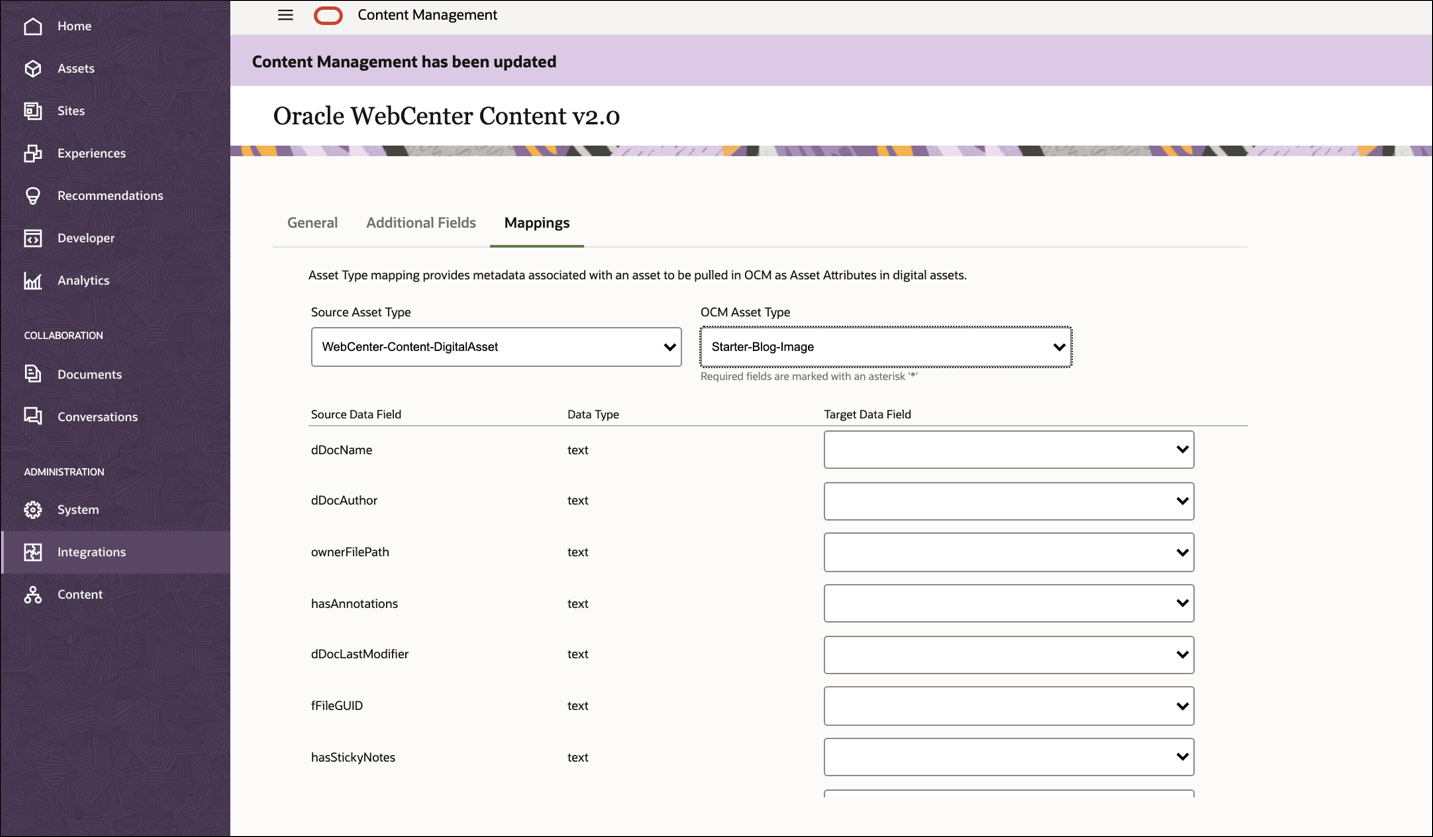Click the Recommendations lightbulb icon
This screenshot has width=1433, height=837.
(33, 196)
